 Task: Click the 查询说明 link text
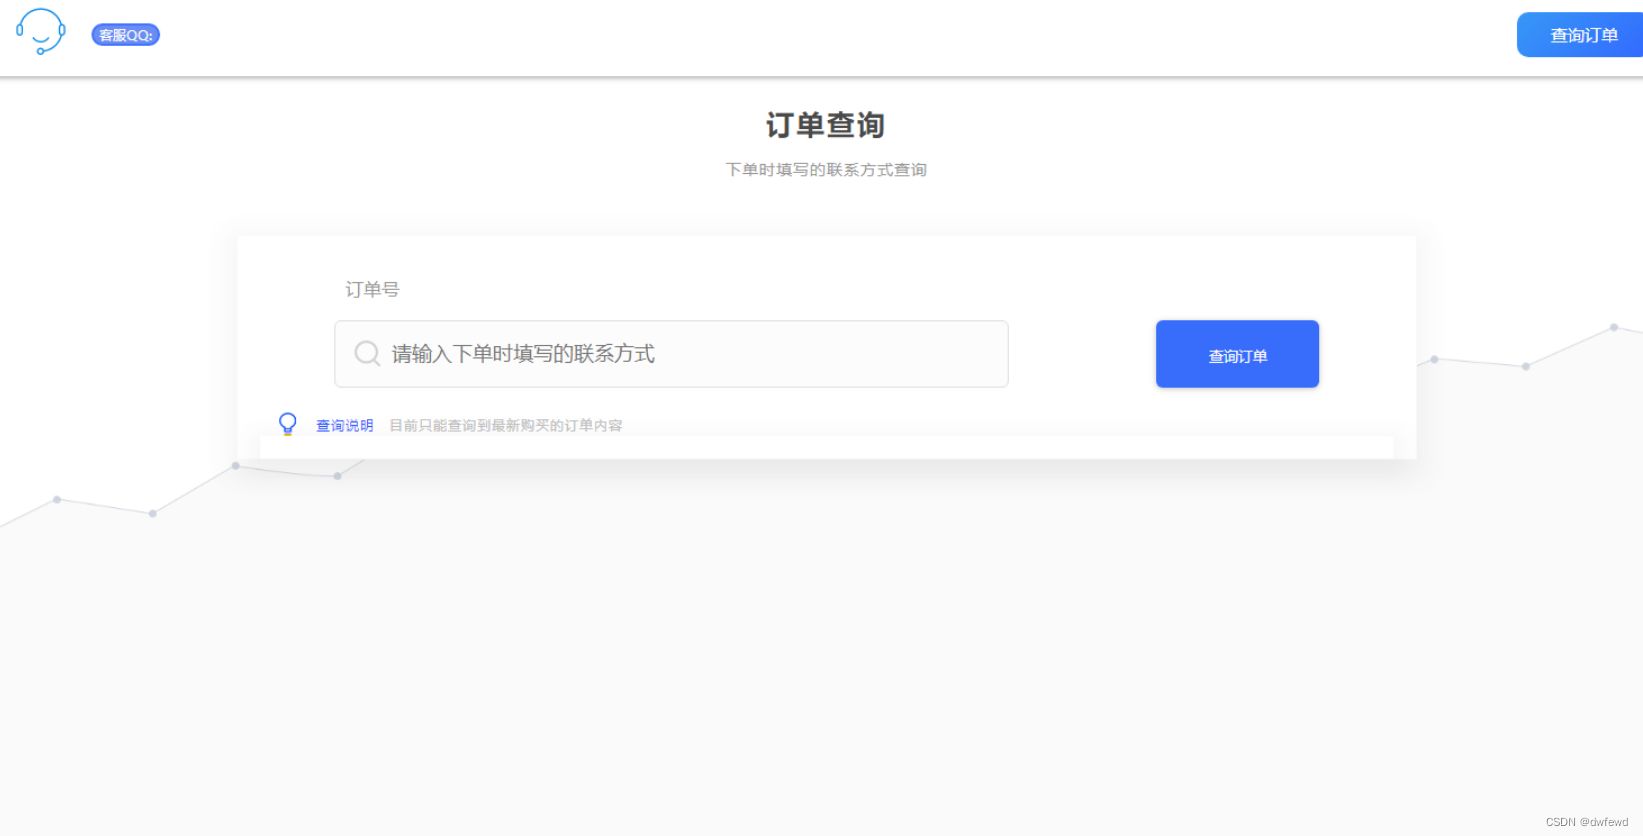tap(345, 426)
